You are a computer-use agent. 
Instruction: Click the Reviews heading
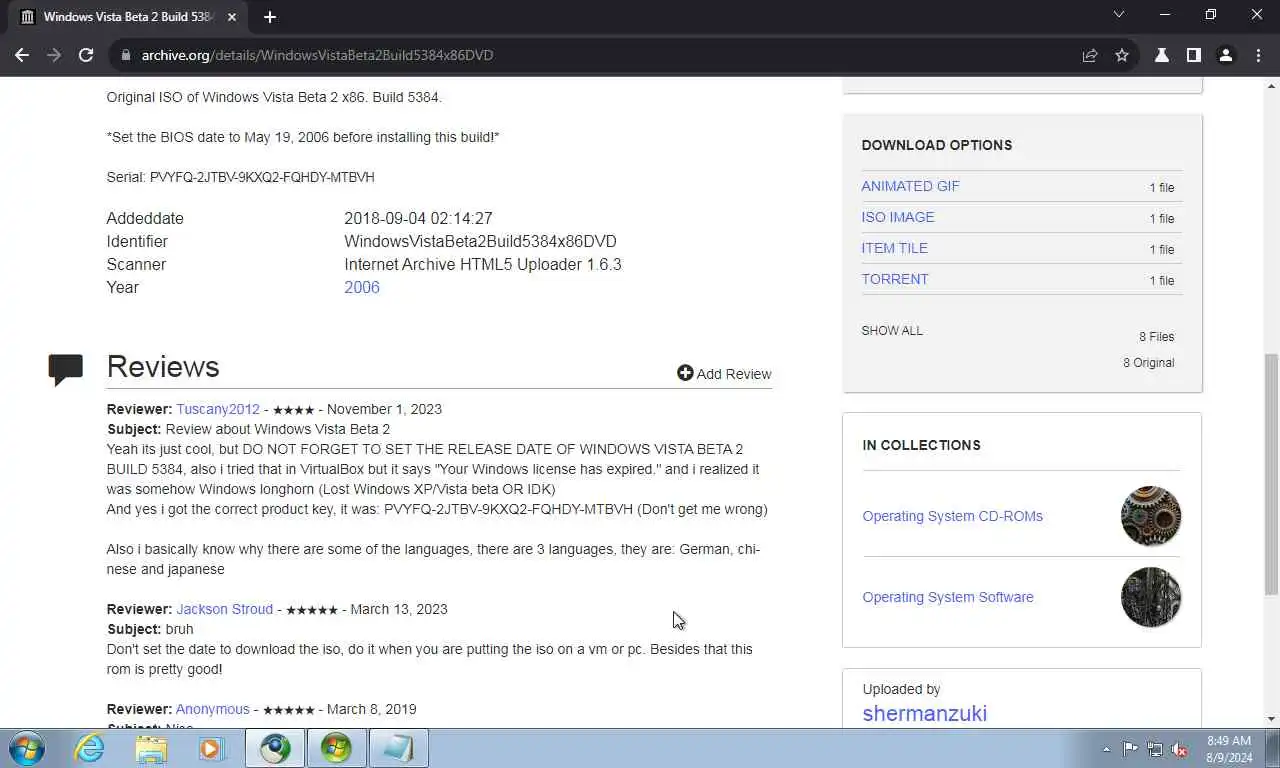point(163,366)
